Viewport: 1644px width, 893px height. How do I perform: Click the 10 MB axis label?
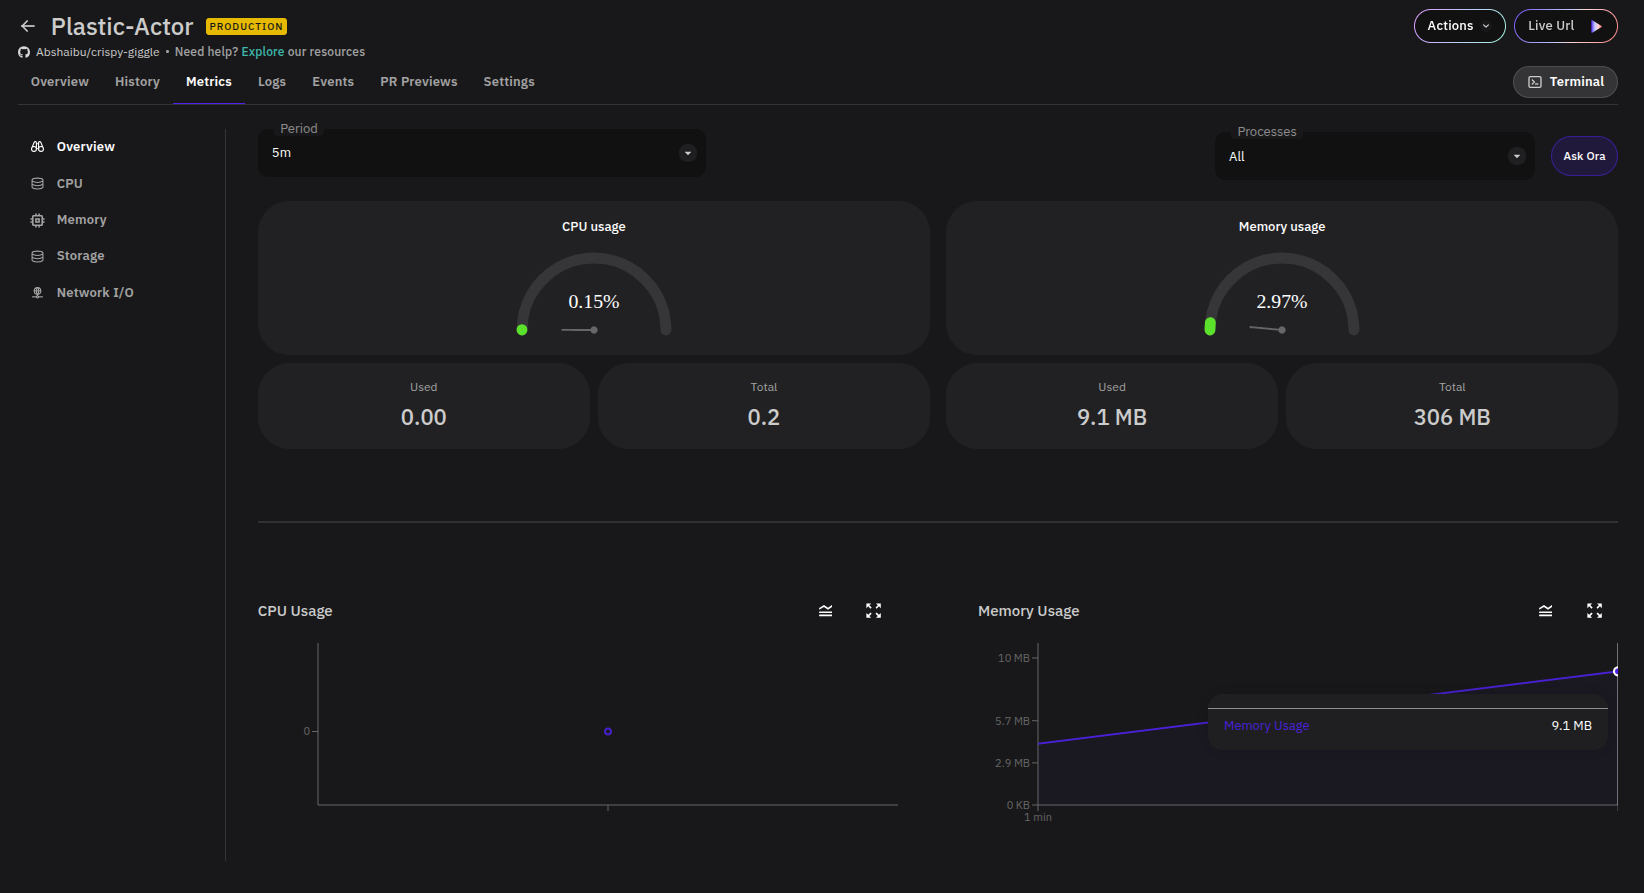(x=1013, y=658)
